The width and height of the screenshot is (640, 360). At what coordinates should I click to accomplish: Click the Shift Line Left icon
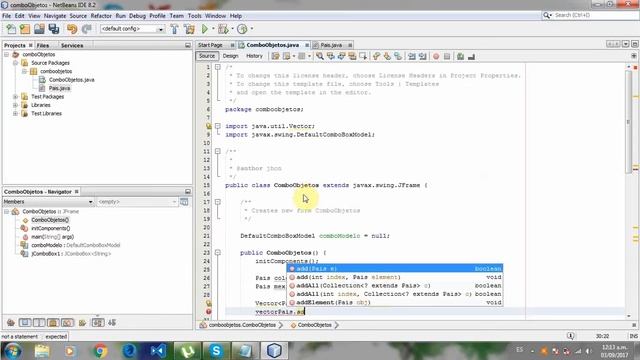[412, 56]
